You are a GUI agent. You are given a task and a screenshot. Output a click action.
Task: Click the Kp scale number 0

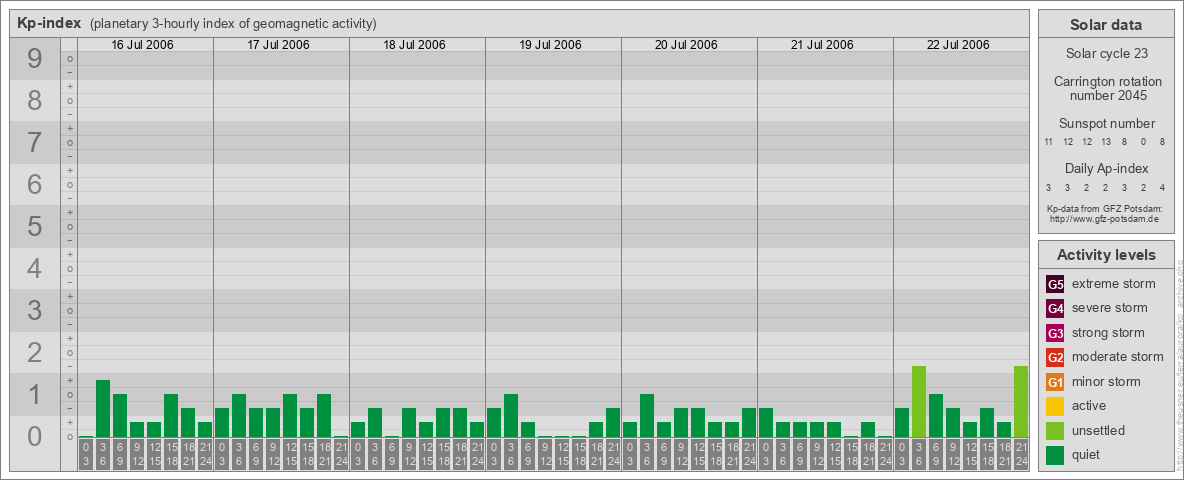pyautogui.click(x=35, y=436)
